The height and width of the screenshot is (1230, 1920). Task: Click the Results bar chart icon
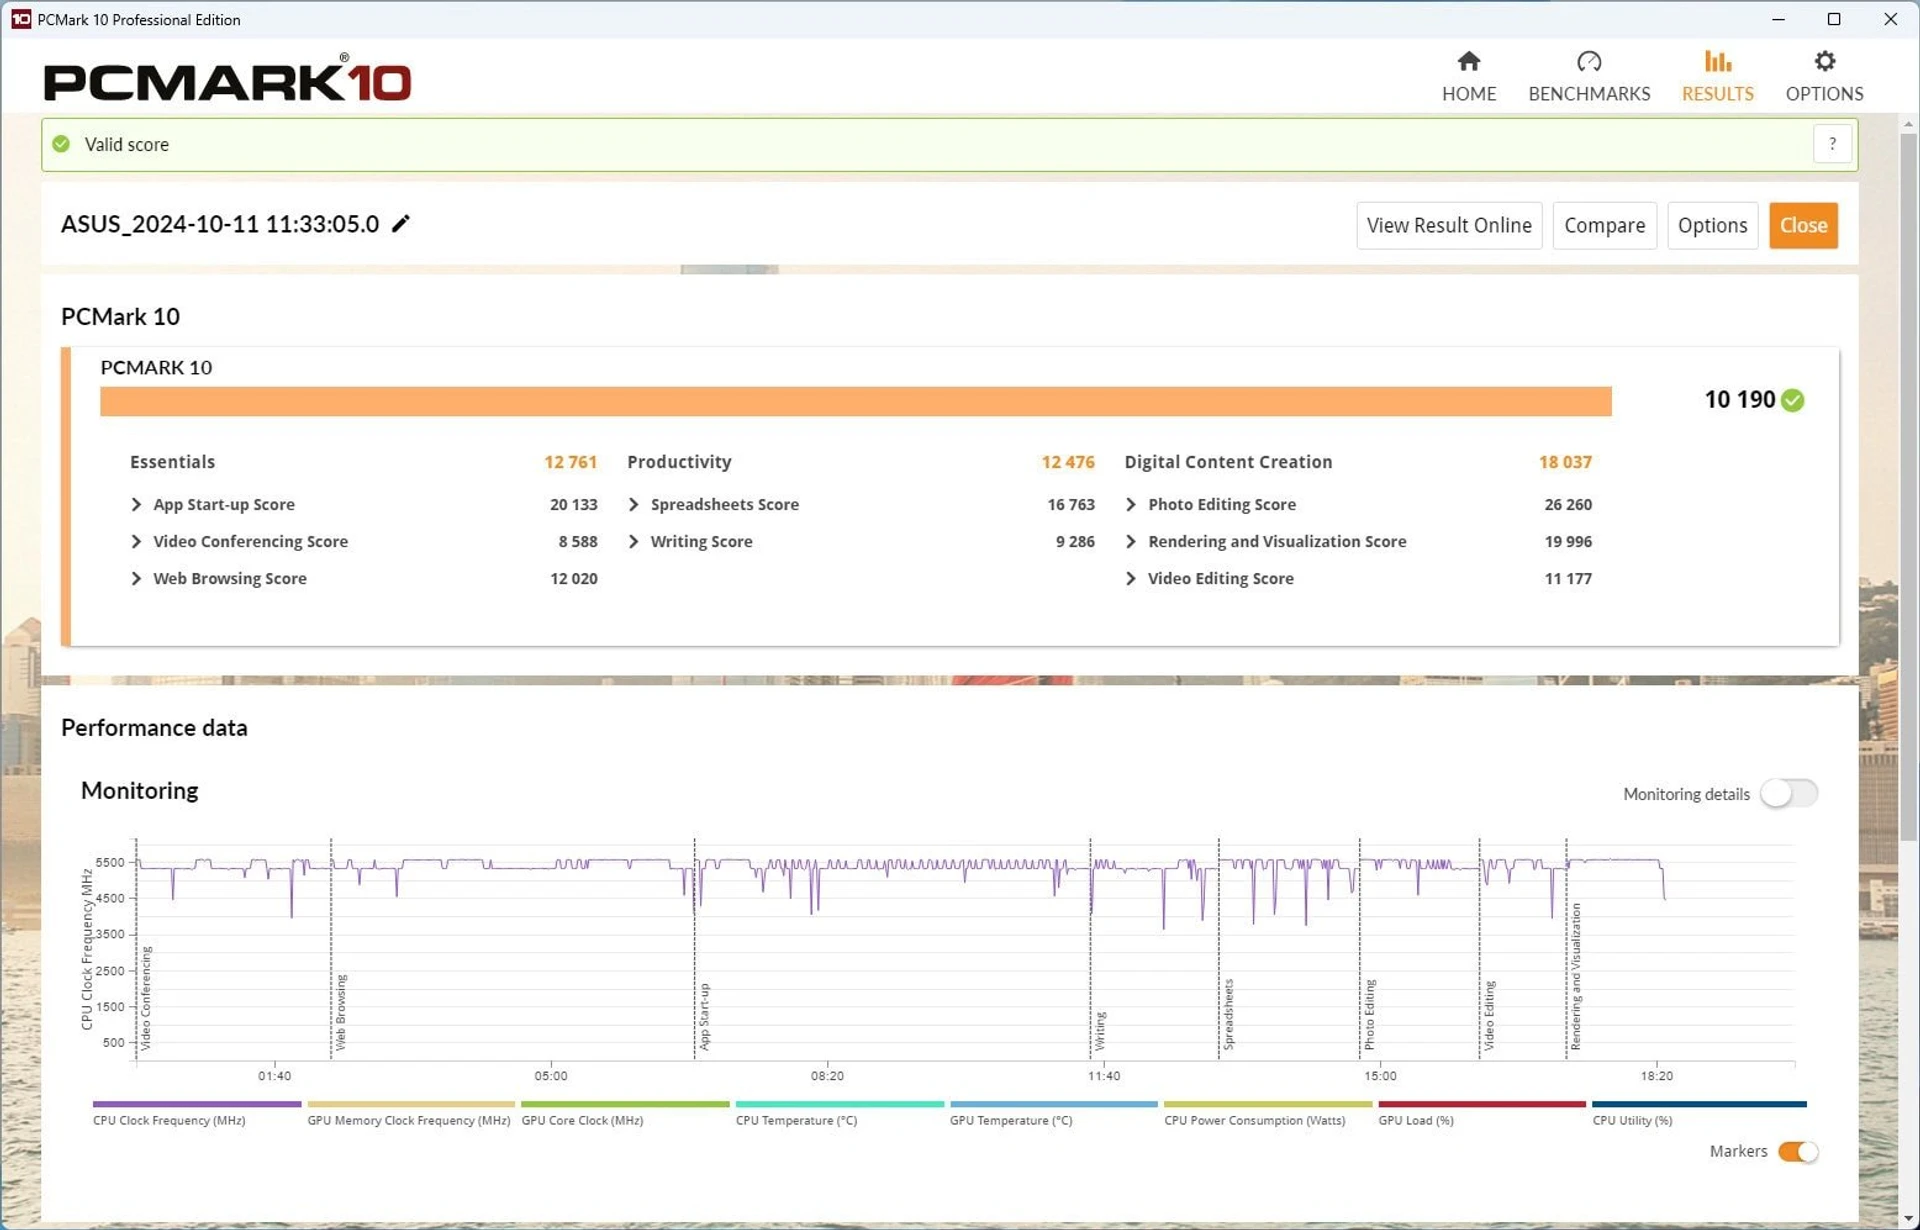[x=1717, y=62]
